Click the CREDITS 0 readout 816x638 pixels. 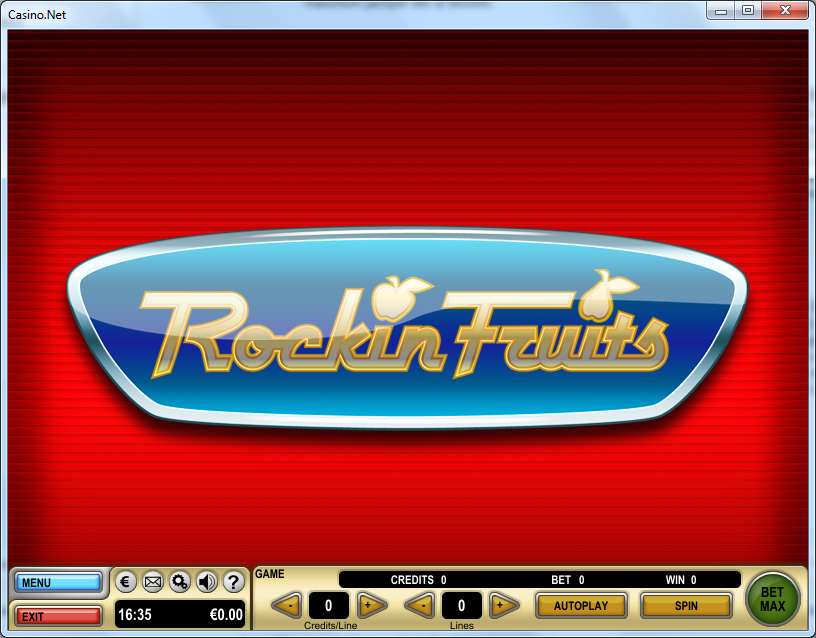(x=418, y=580)
